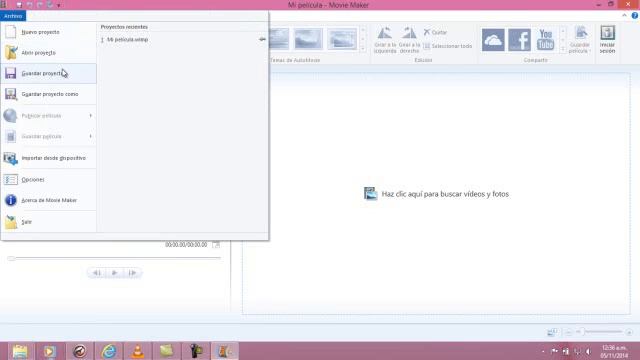Toggle full screen preview icon
The image size is (640, 360).
pos(216,244)
